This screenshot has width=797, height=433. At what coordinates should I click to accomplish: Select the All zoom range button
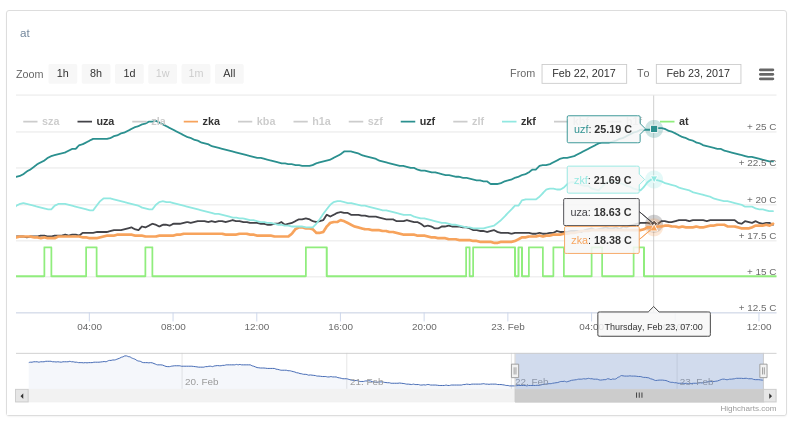(x=229, y=74)
